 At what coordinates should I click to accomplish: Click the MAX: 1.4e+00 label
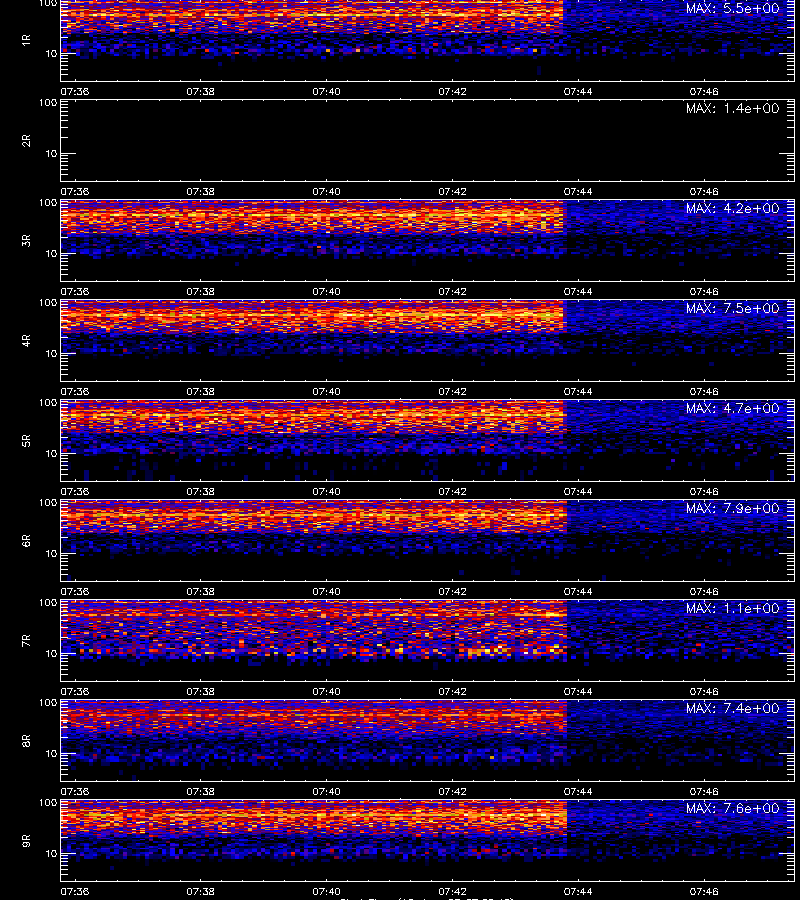(x=732, y=108)
